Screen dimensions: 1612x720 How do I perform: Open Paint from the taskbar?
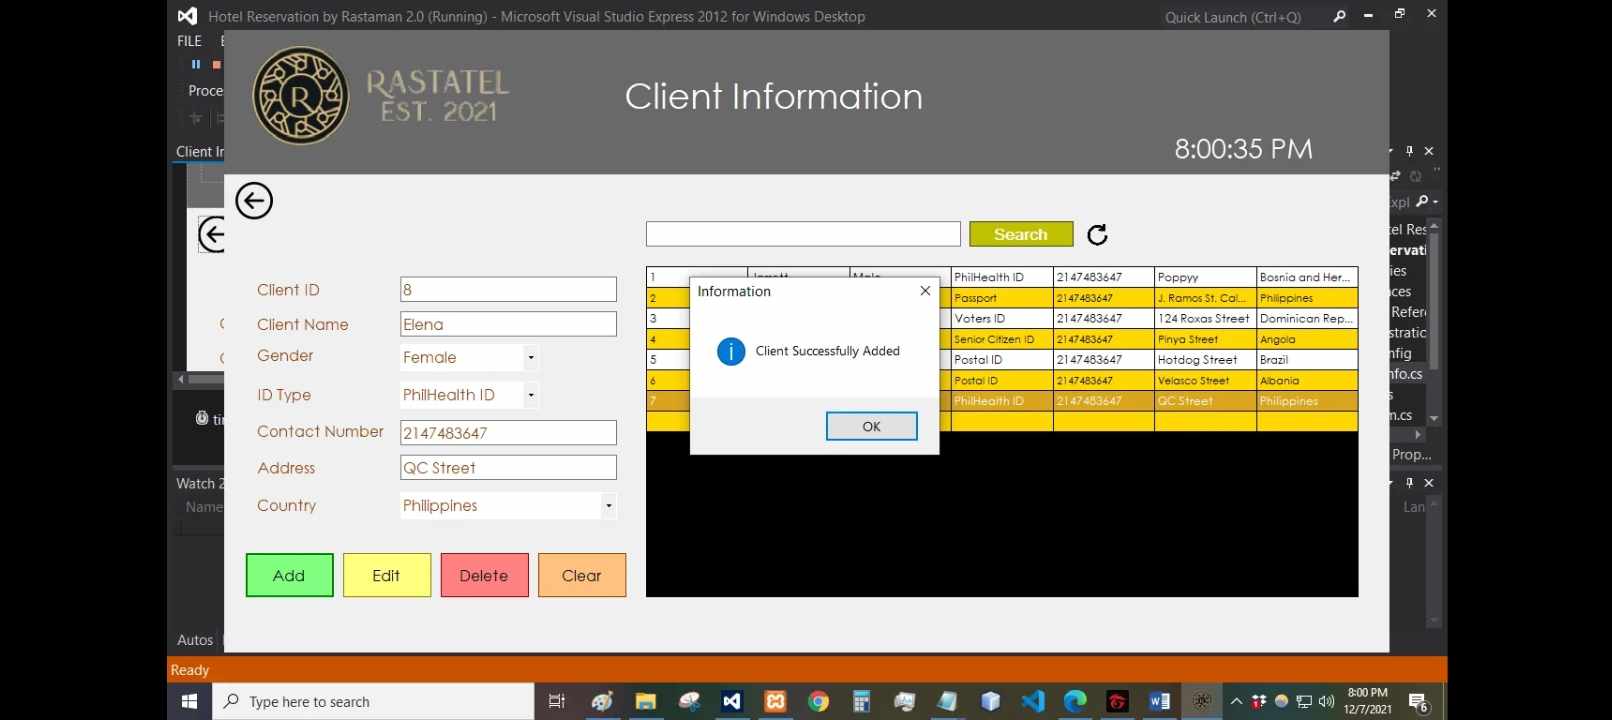(x=601, y=702)
